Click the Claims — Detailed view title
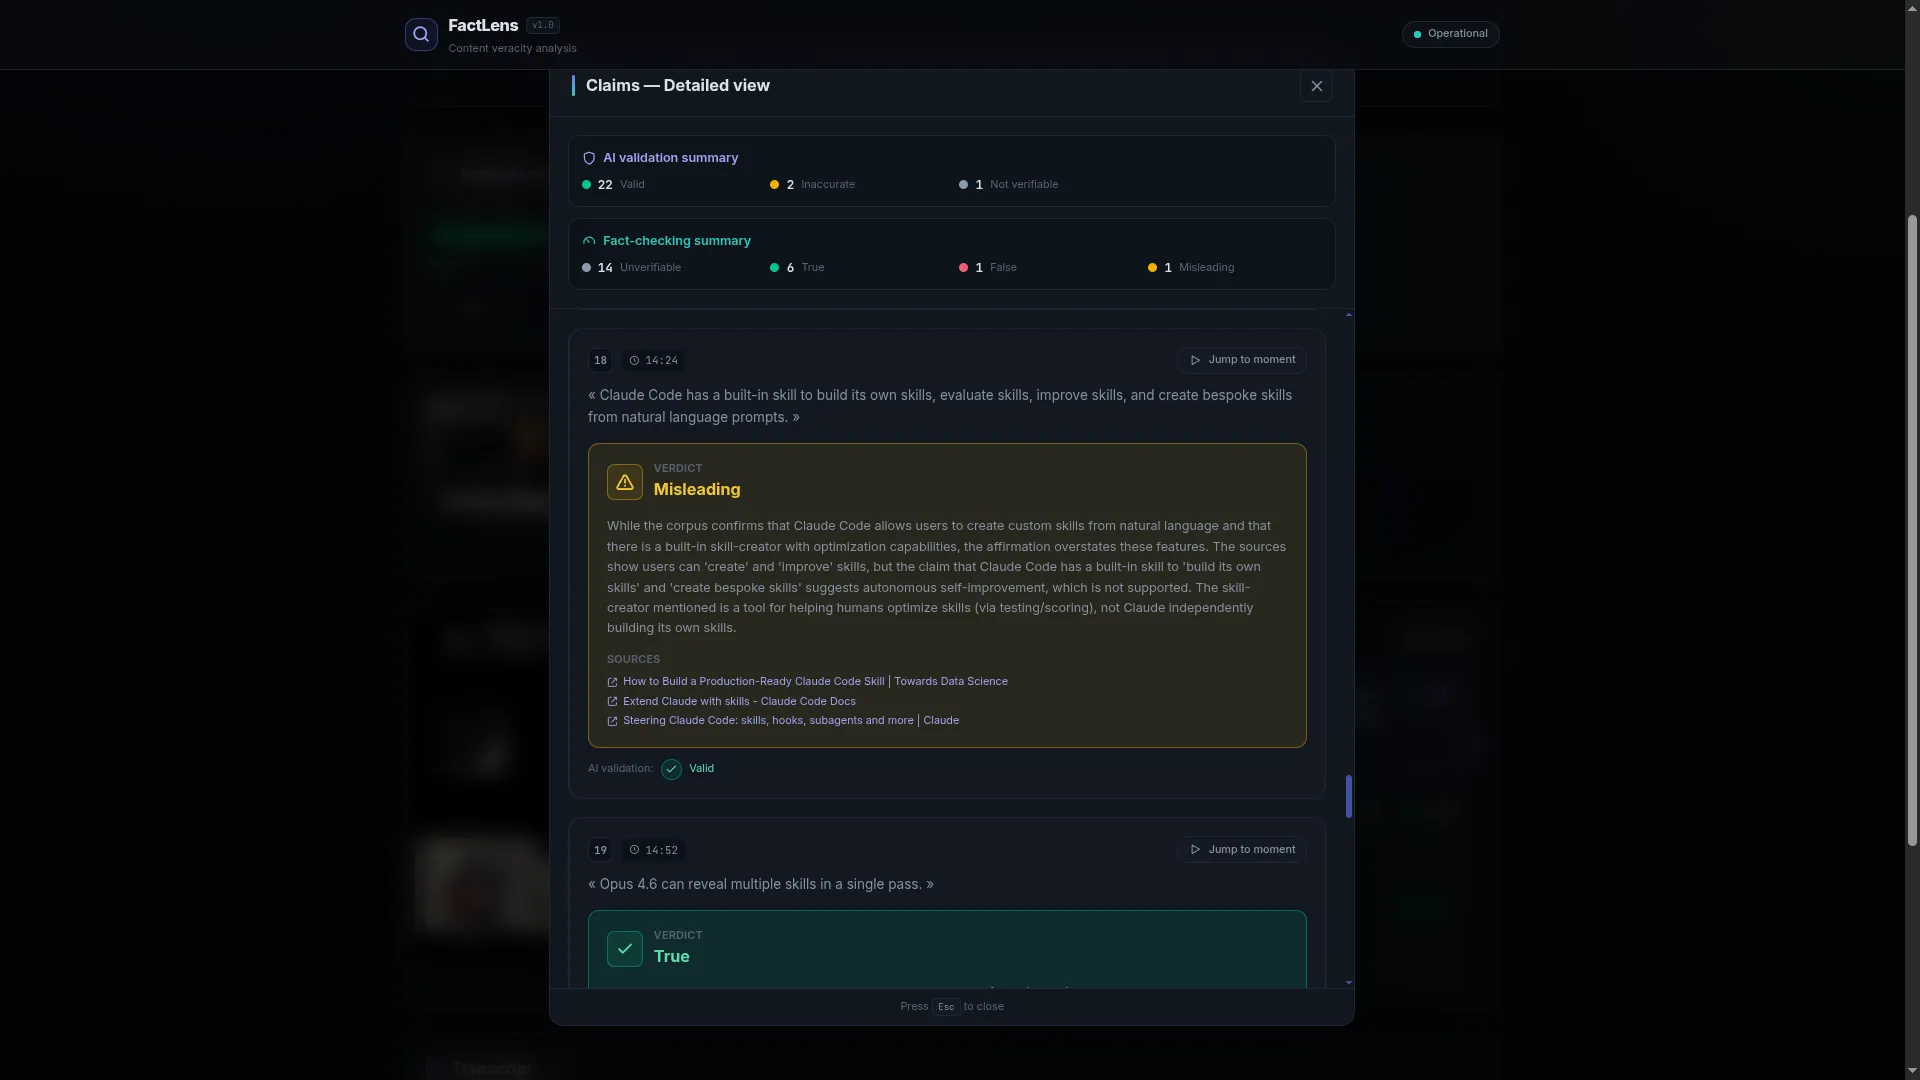The image size is (1920, 1080). tap(678, 86)
